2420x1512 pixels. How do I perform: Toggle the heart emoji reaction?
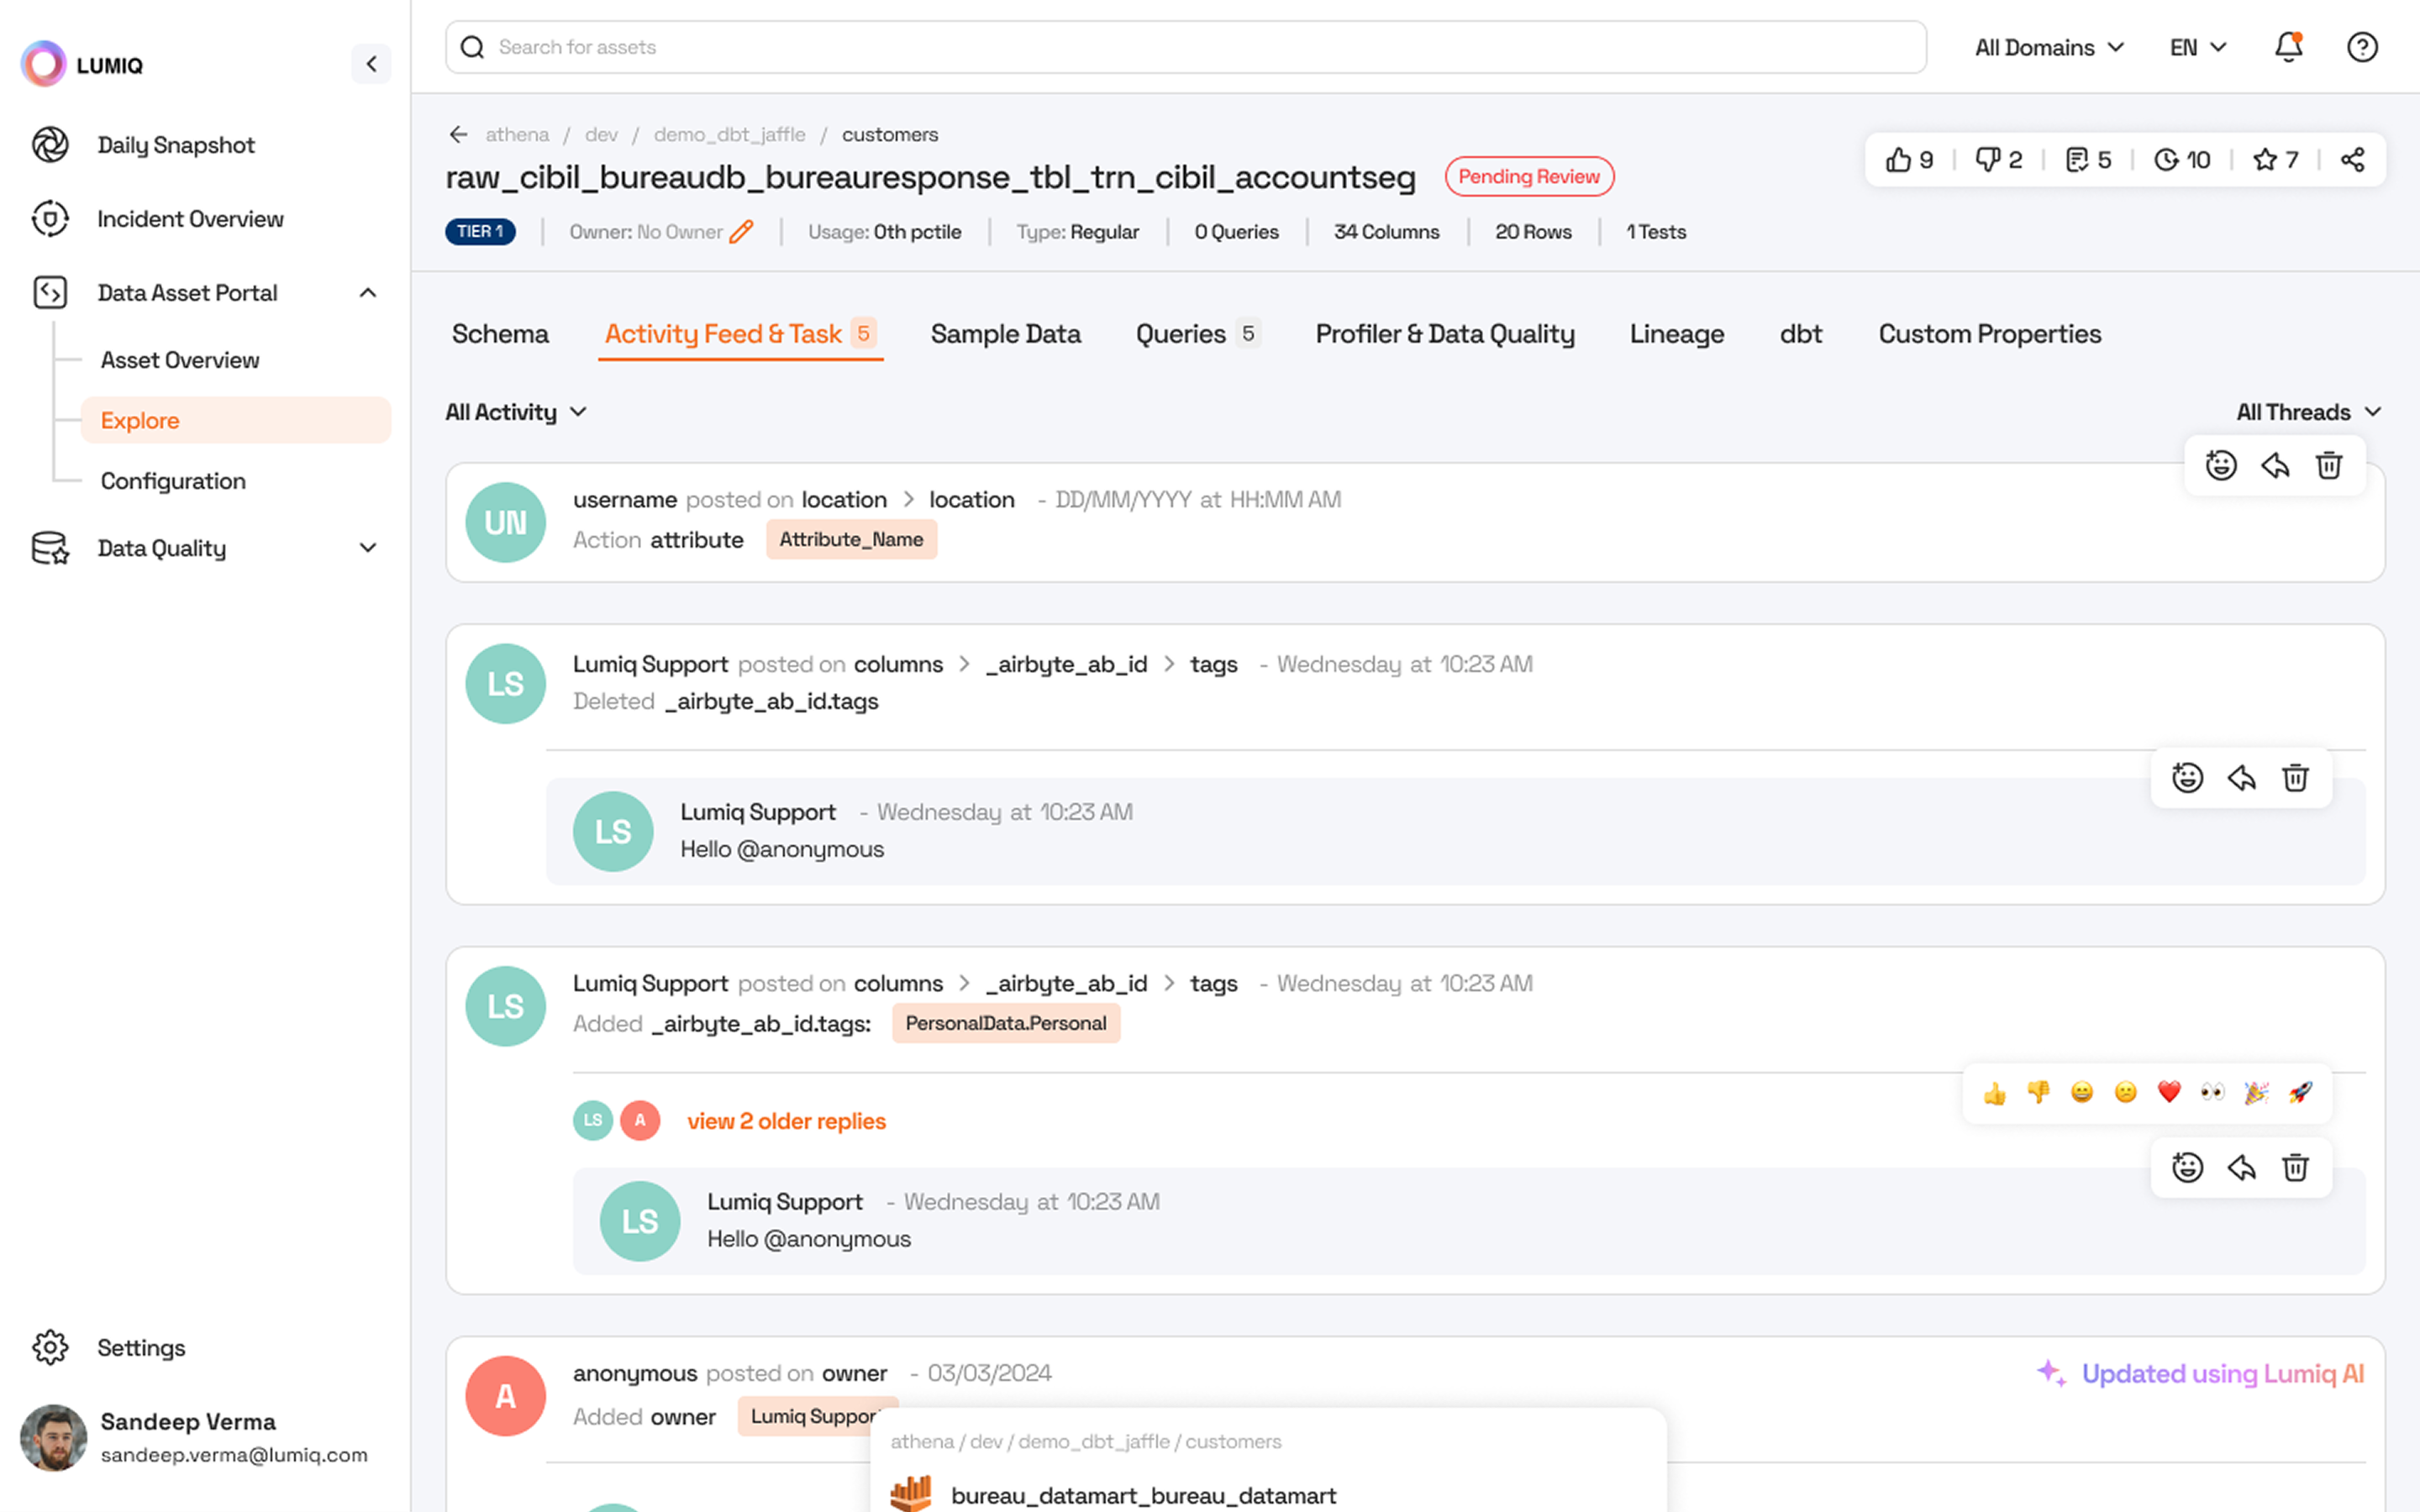(2169, 1092)
